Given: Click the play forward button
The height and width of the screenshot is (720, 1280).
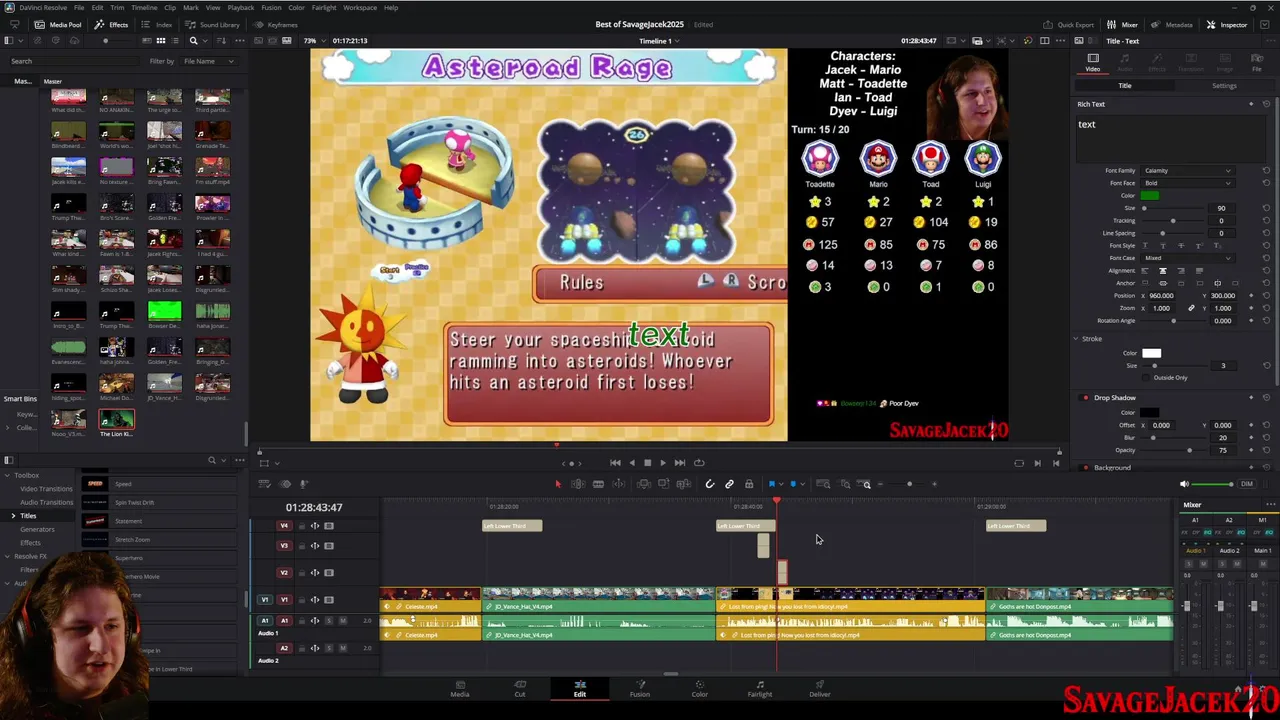Looking at the screenshot, I should [x=663, y=463].
